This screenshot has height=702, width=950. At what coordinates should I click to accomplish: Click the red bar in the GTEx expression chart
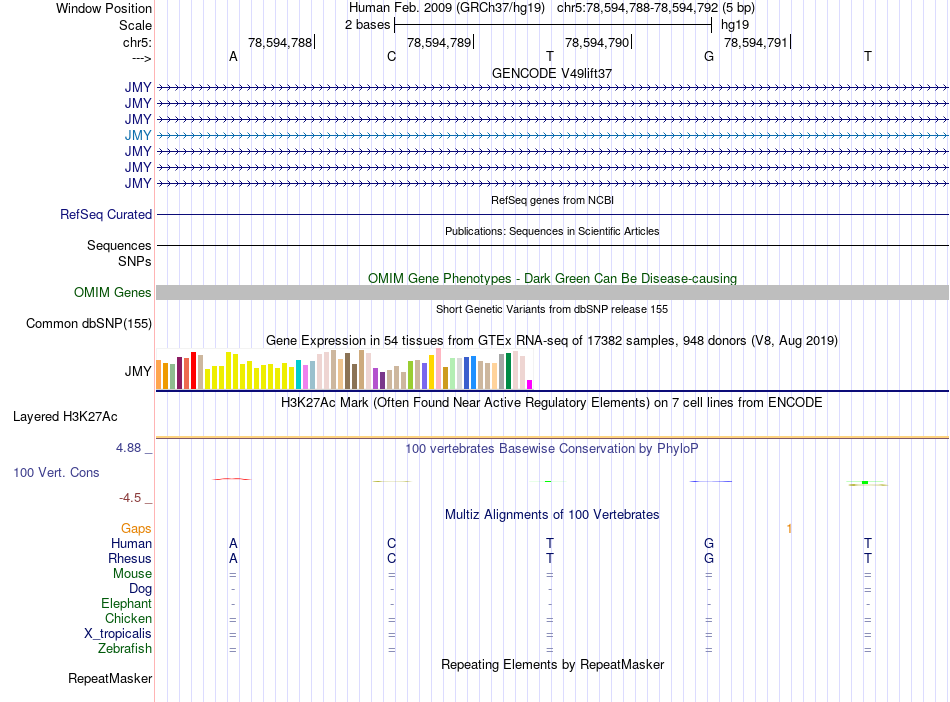click(x=193, y=370)
